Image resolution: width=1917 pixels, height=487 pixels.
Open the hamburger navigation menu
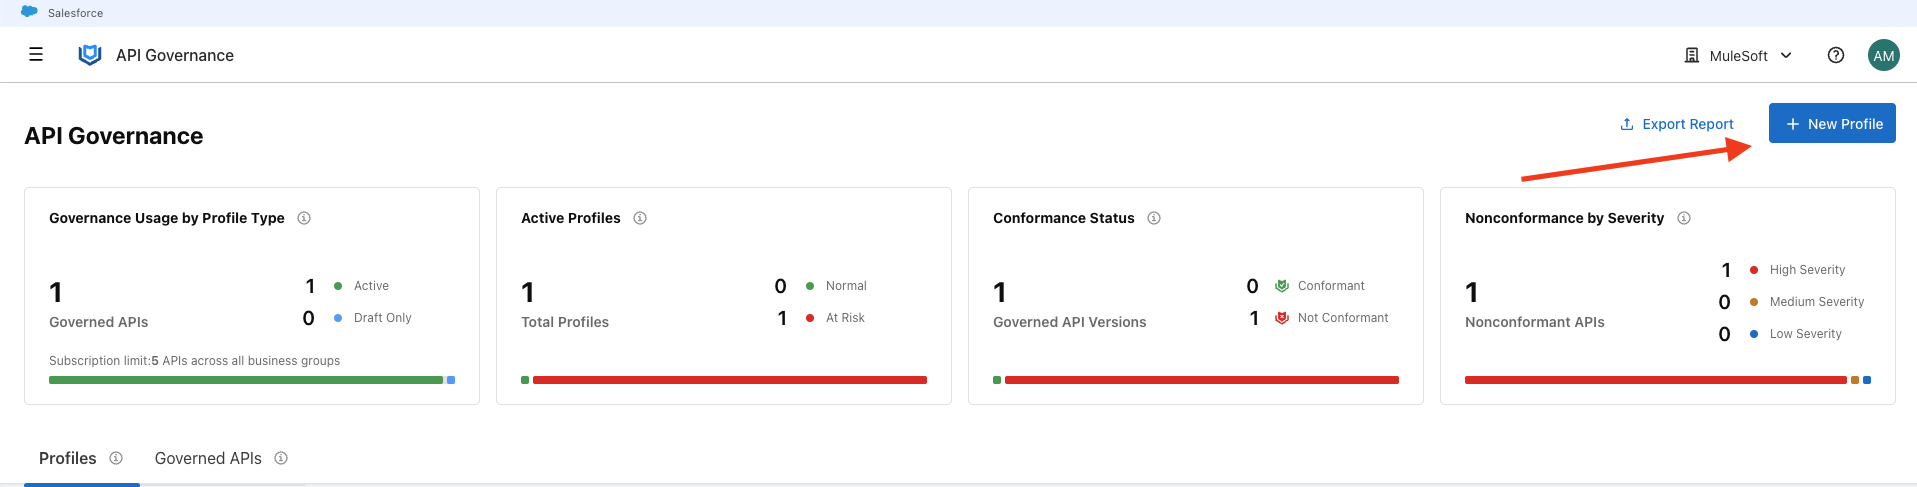(x=36, y=55)
